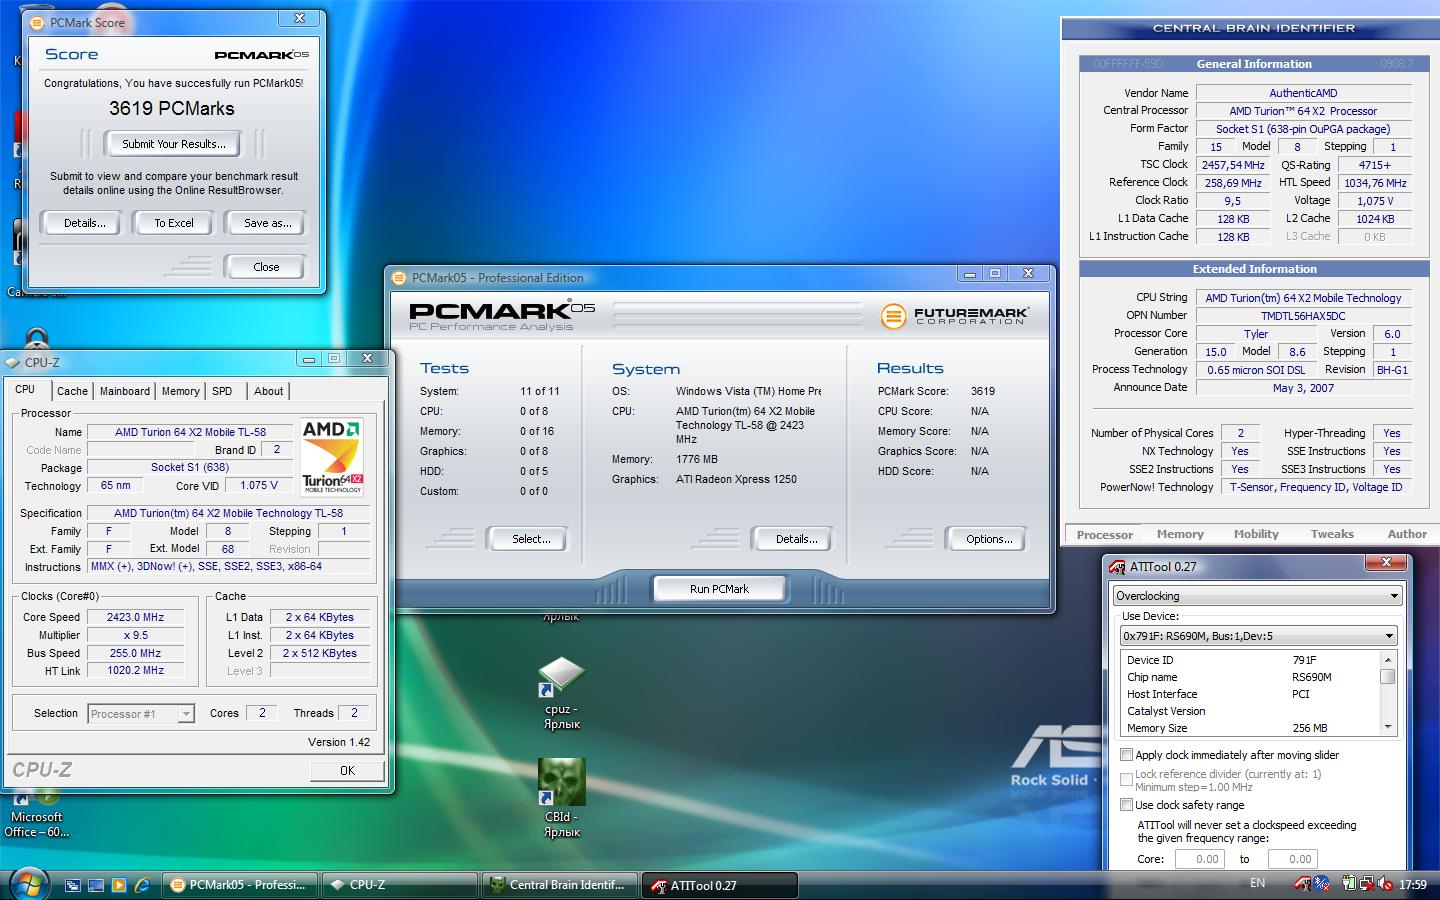This screenshot has height=900, width=1440.
Task: Click CPU-Z window title bar icon
Action: pyautogui.click(x=13, y=363)
